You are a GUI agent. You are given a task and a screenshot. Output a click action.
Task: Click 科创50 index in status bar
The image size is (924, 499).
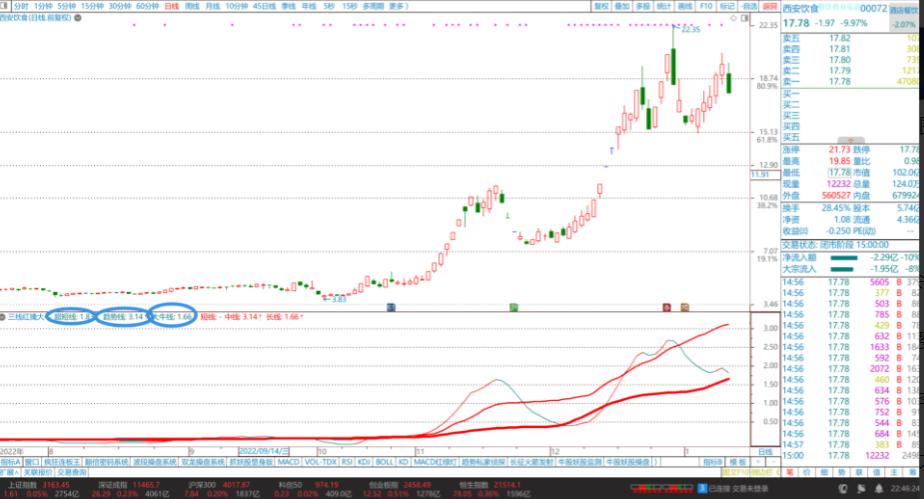pos(289,485)
